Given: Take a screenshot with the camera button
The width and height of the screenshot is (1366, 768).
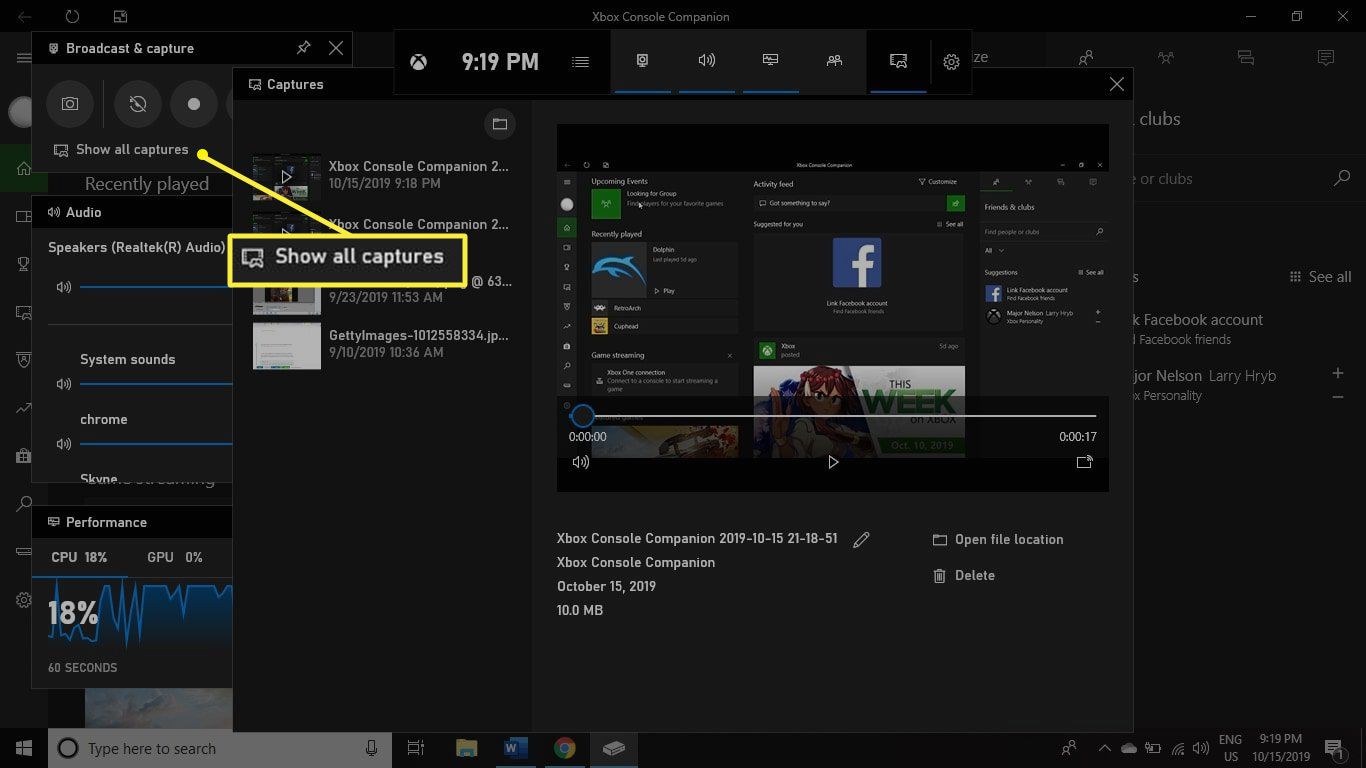Looking at the screenshot, I should pos(70,104).
